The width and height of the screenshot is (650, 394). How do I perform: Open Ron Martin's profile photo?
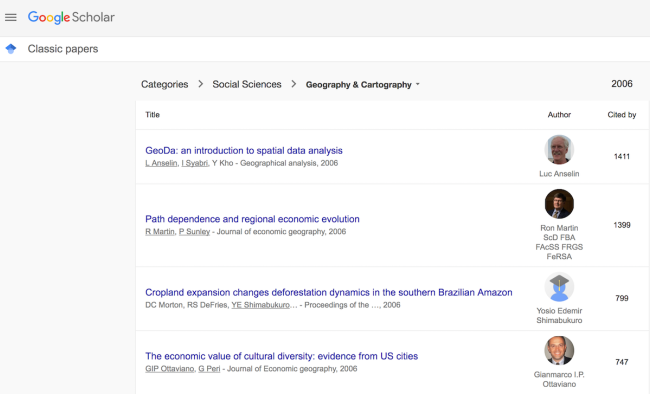pyautogui.click(x=559, y=204)
